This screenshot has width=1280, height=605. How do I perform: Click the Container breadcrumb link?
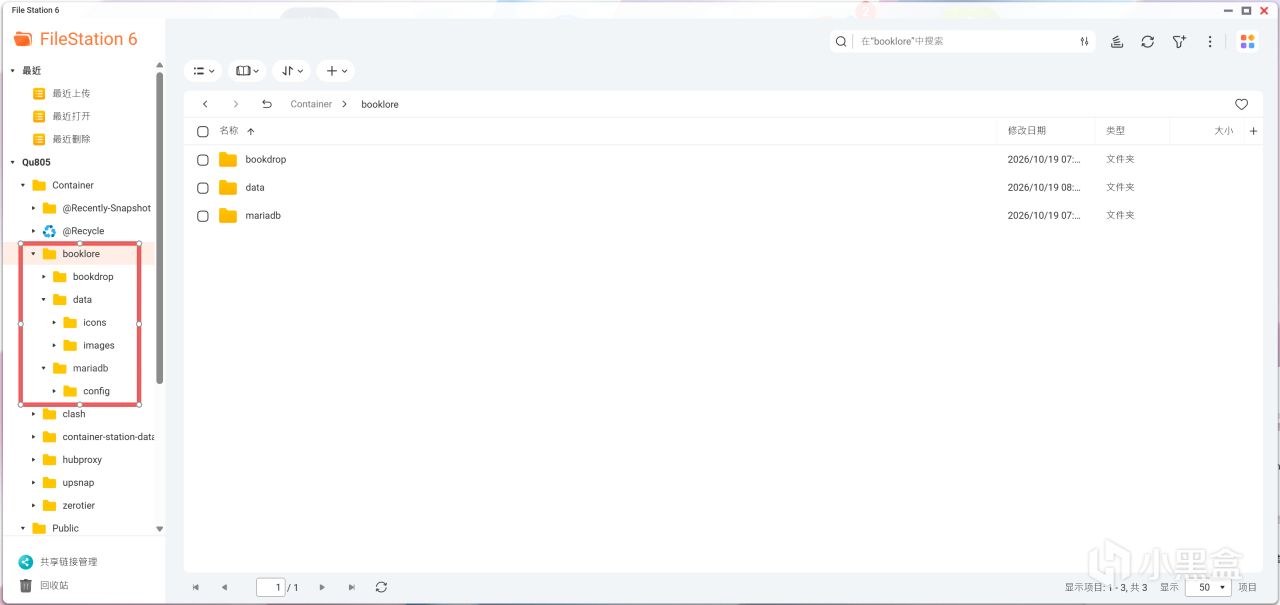tap(311, 104)
